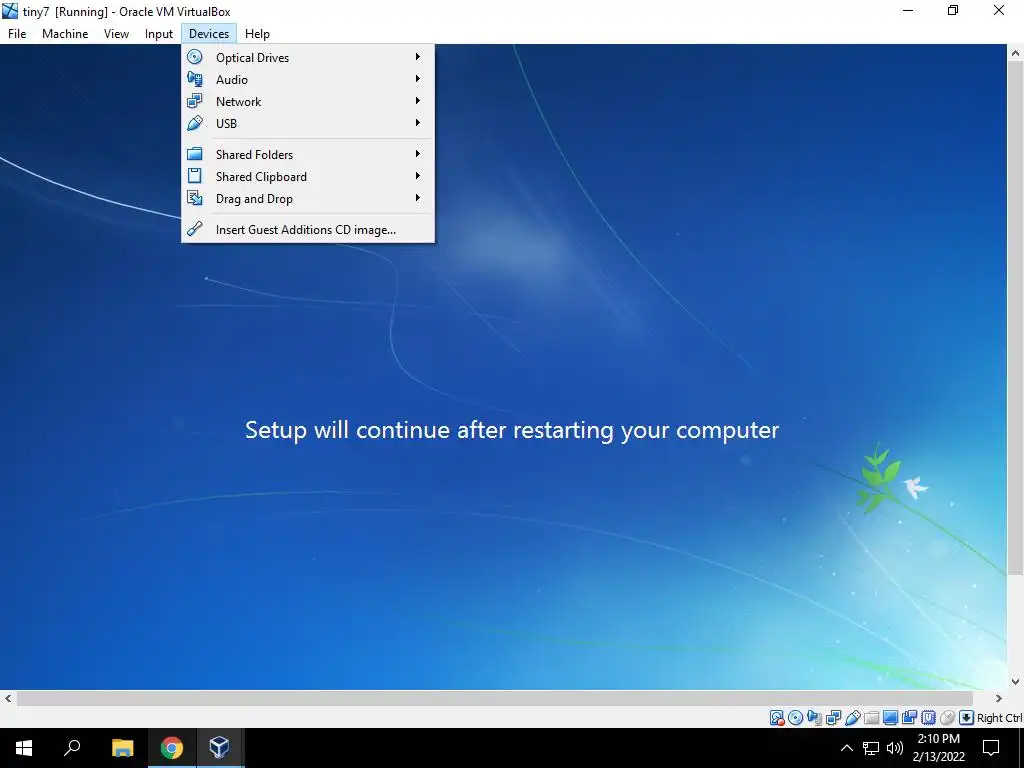Click the Optical Drives disc icon in menu
This screenshot has width=1024, height=768.
pyautogui.click(x=195, y=57)
